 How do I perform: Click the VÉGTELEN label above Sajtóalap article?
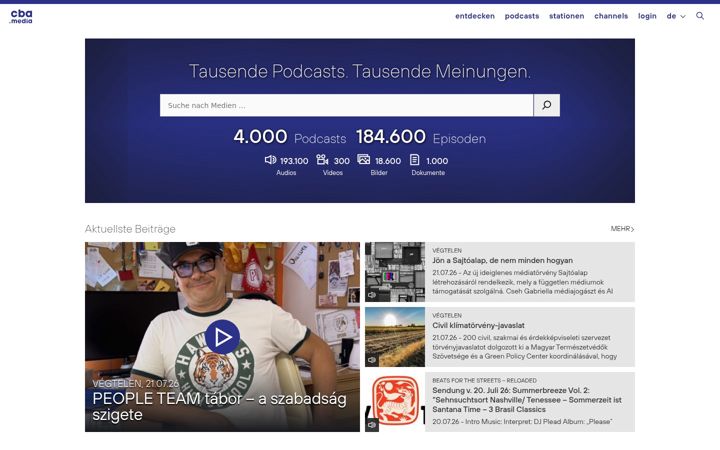(x=447, y=250)
